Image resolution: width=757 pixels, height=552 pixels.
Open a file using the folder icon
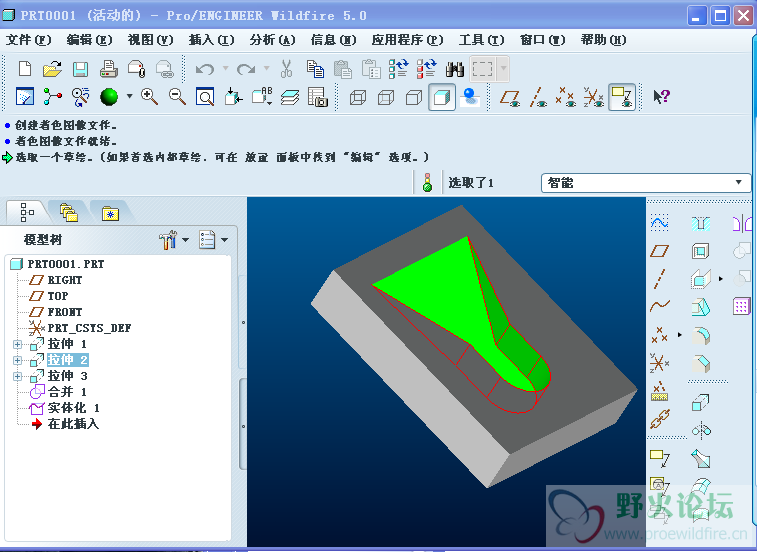(x=52, y=69)
